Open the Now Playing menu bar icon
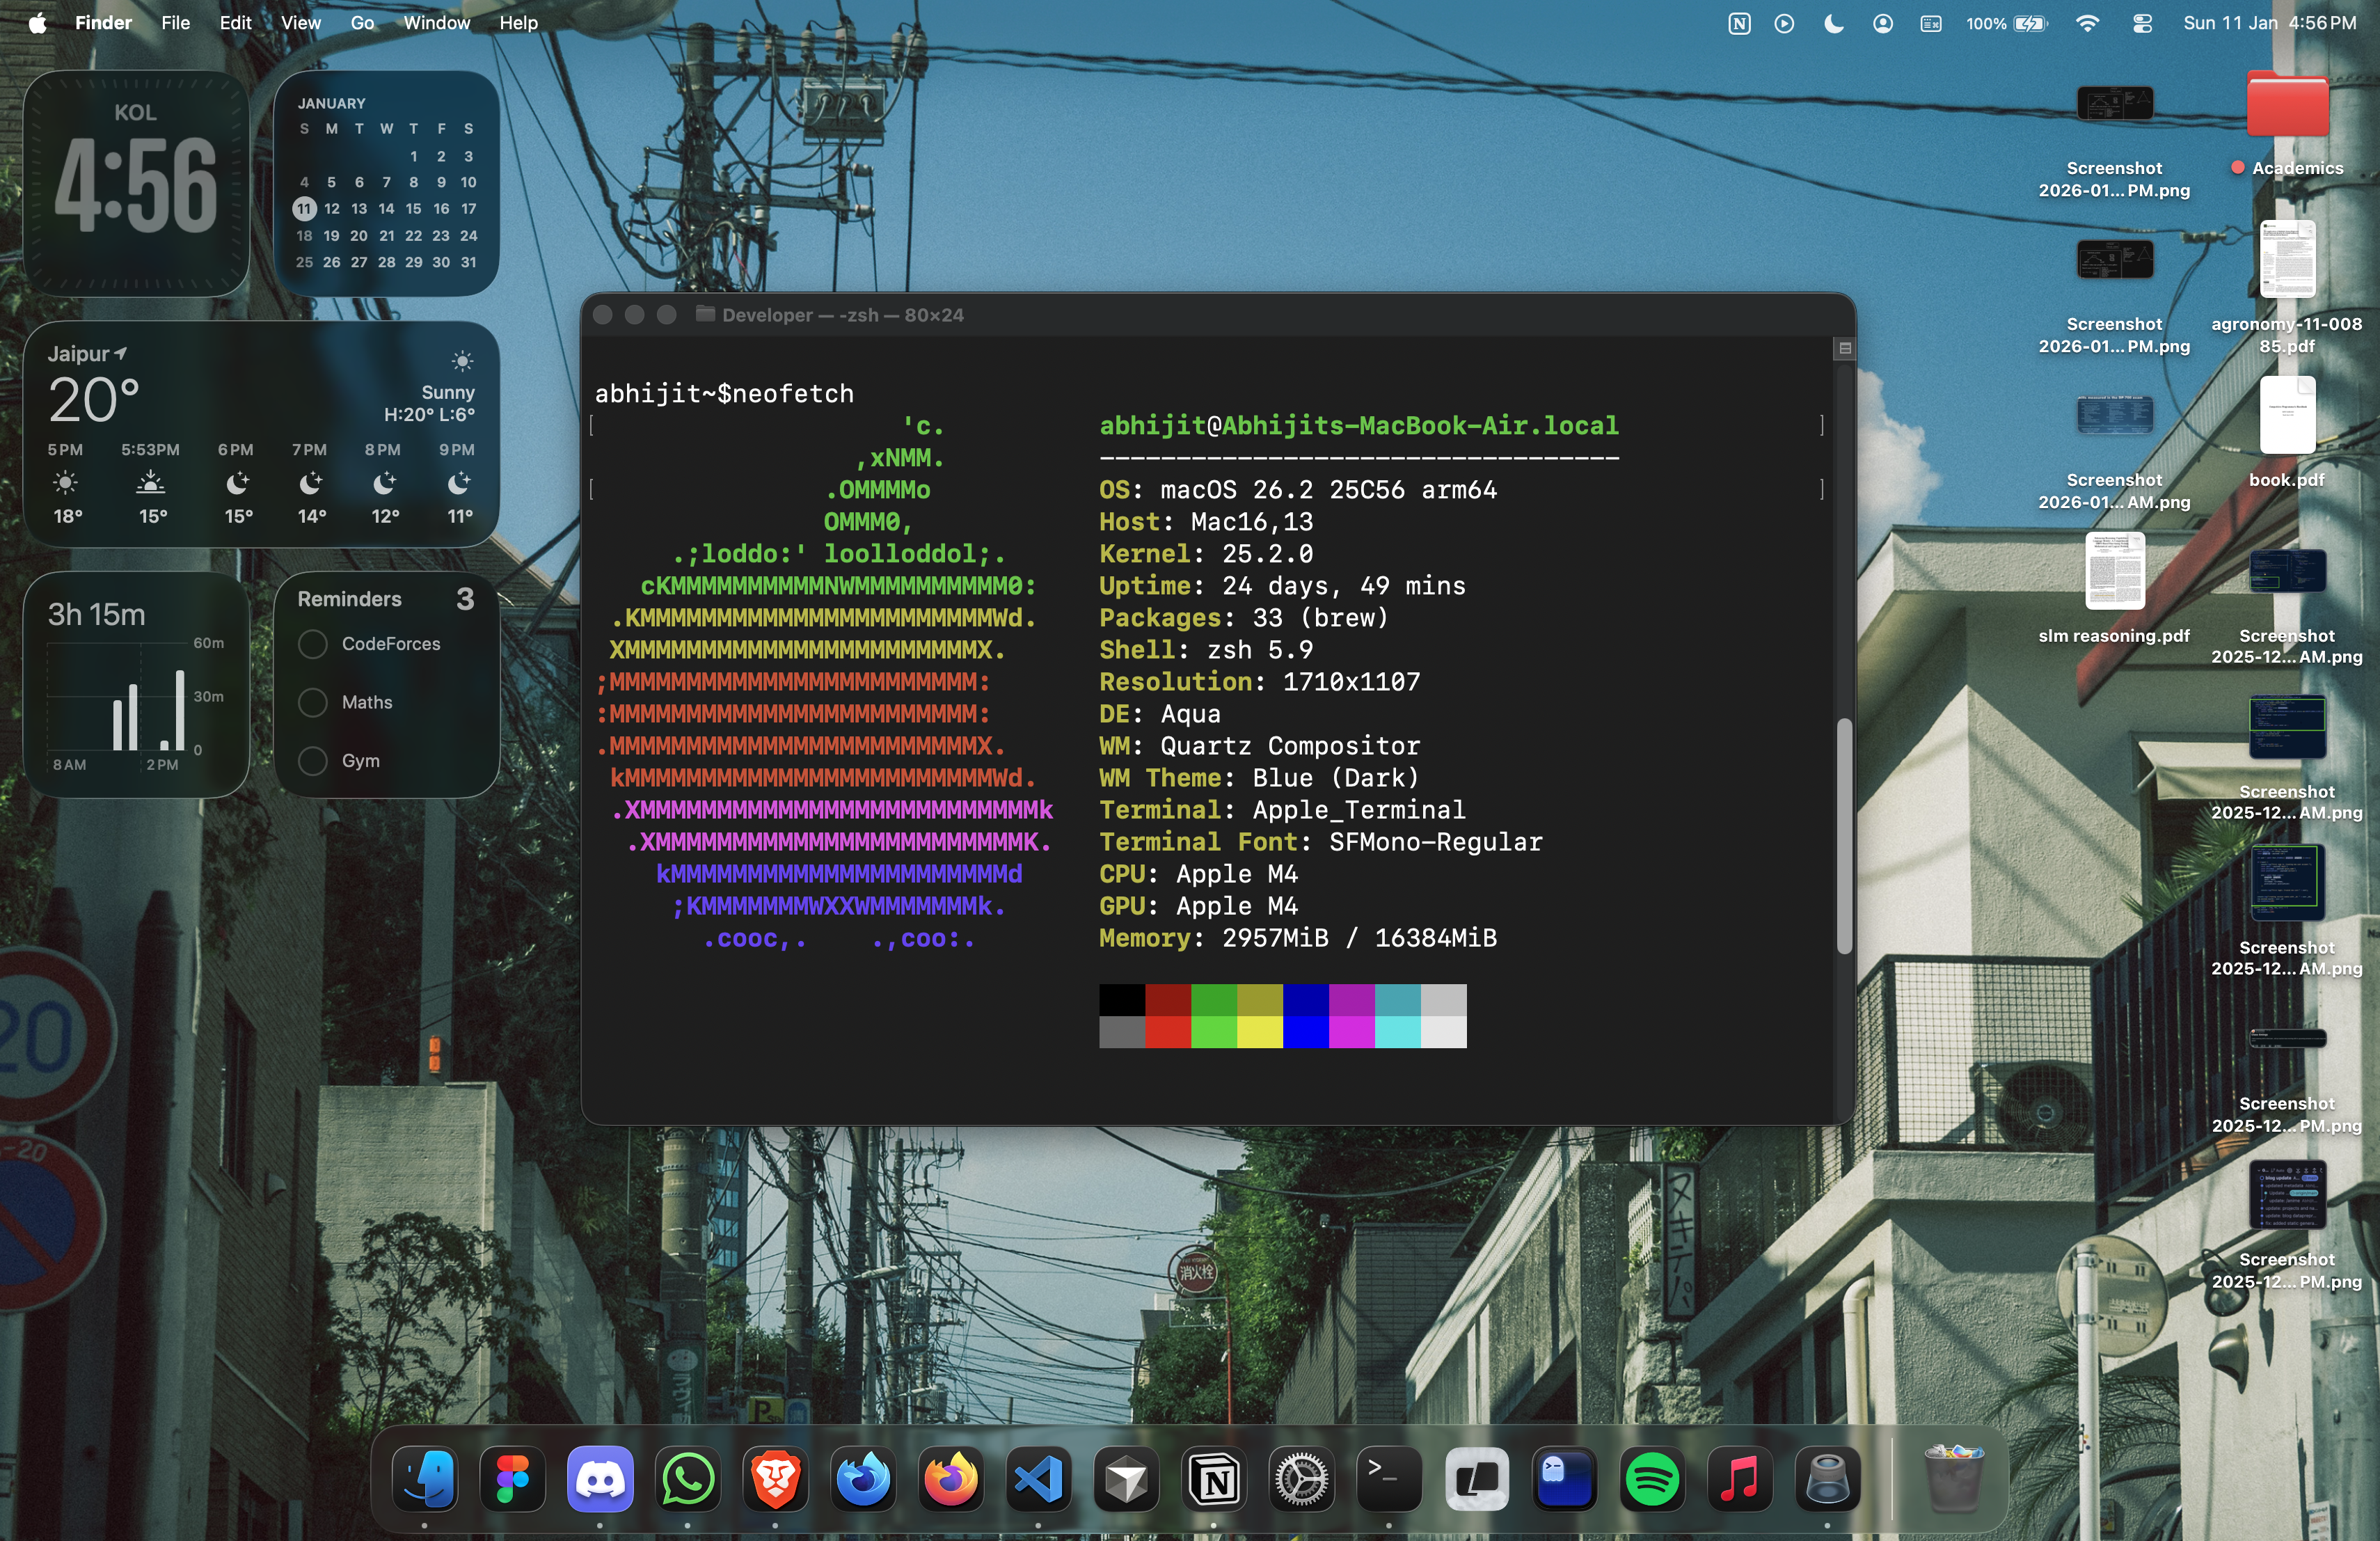The height and width of the screenshot is (1541, 2380). [x=1784, y=23]
